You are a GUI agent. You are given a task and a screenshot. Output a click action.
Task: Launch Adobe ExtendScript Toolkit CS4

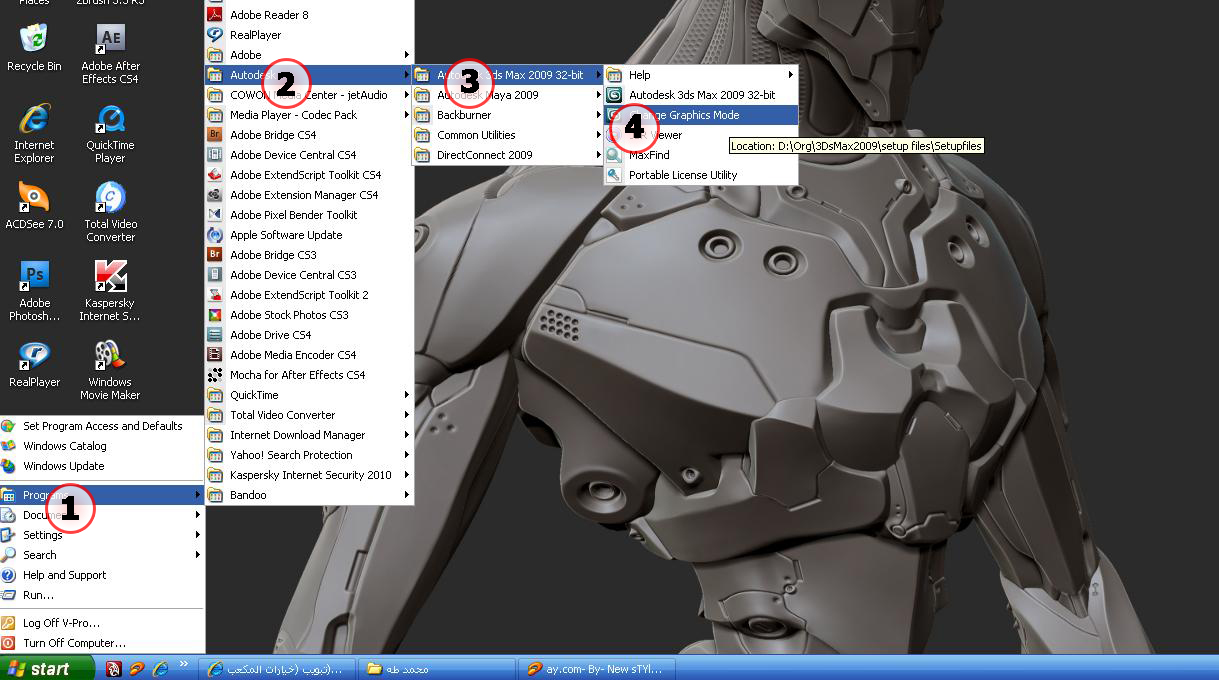click(x=309, y=175)
